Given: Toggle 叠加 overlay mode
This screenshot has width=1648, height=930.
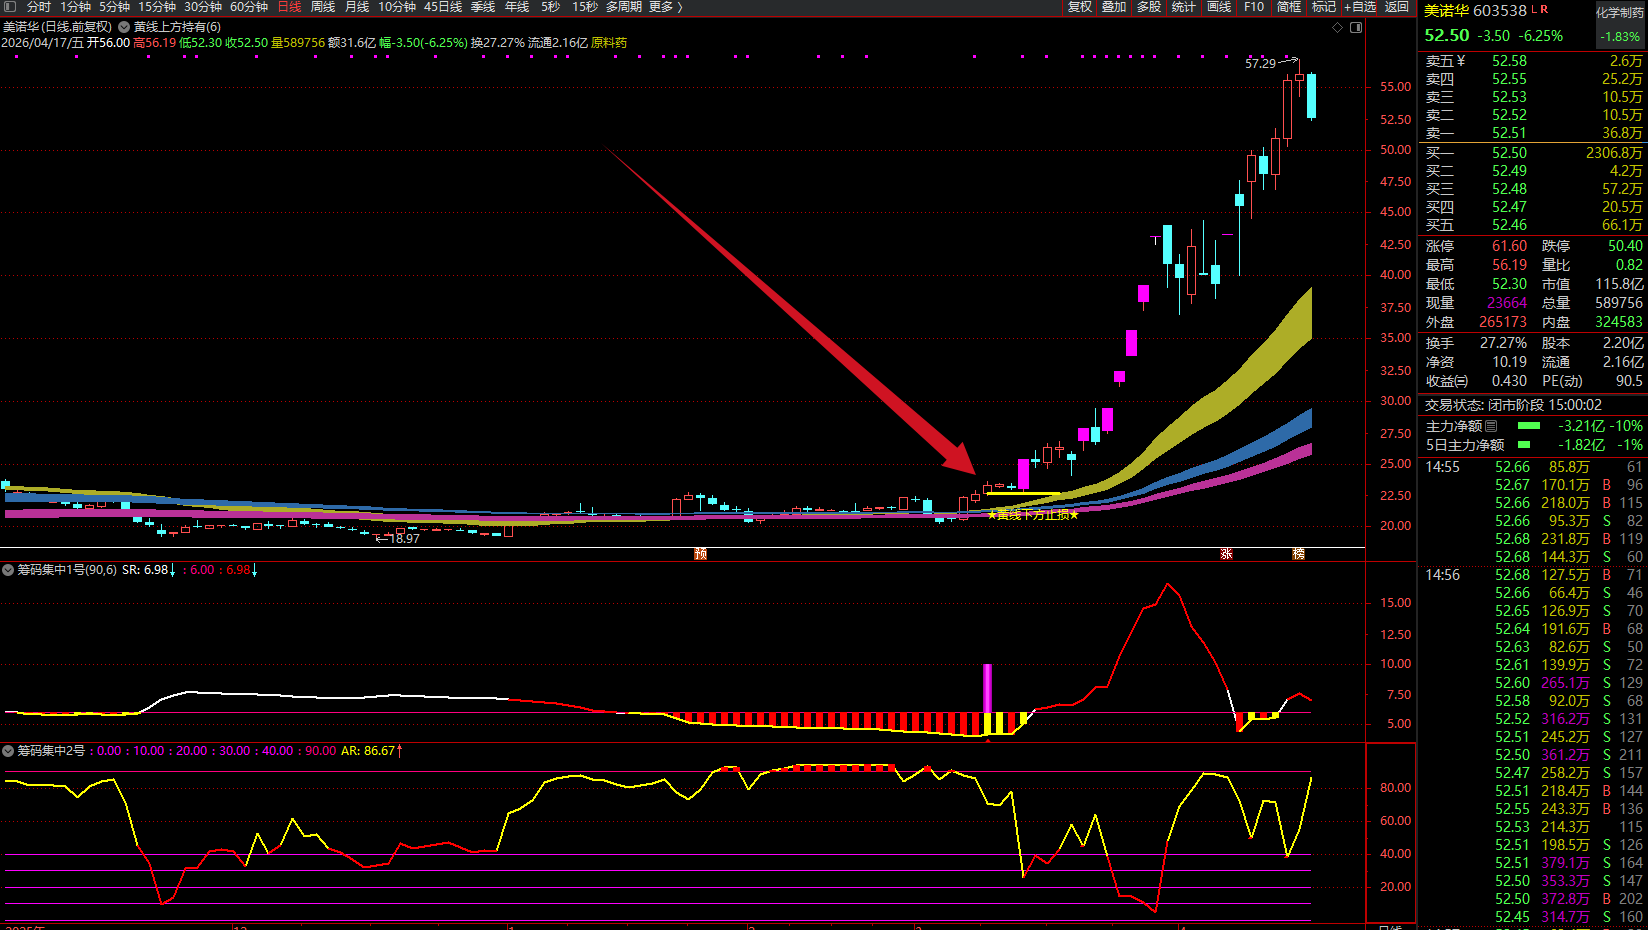Looking at the screenshot, I should (x=1114, y=7).
